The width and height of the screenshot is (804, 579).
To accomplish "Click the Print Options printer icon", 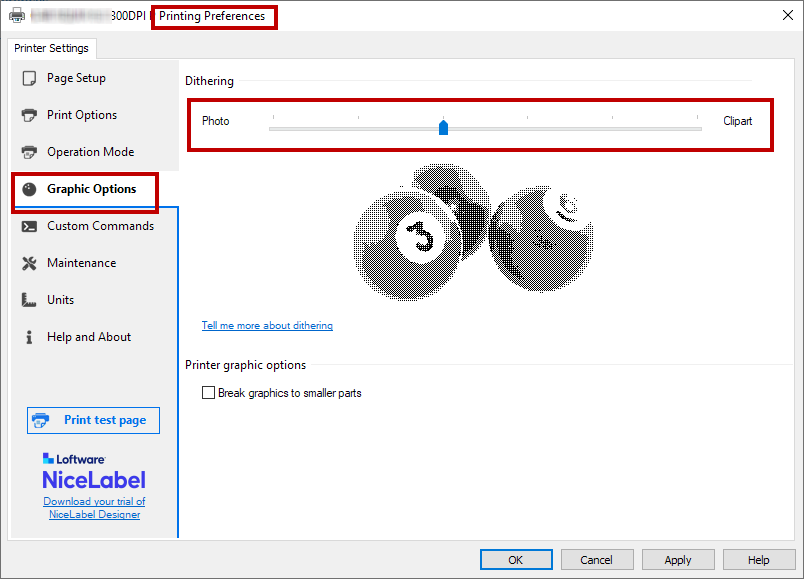I will (29, 115).
